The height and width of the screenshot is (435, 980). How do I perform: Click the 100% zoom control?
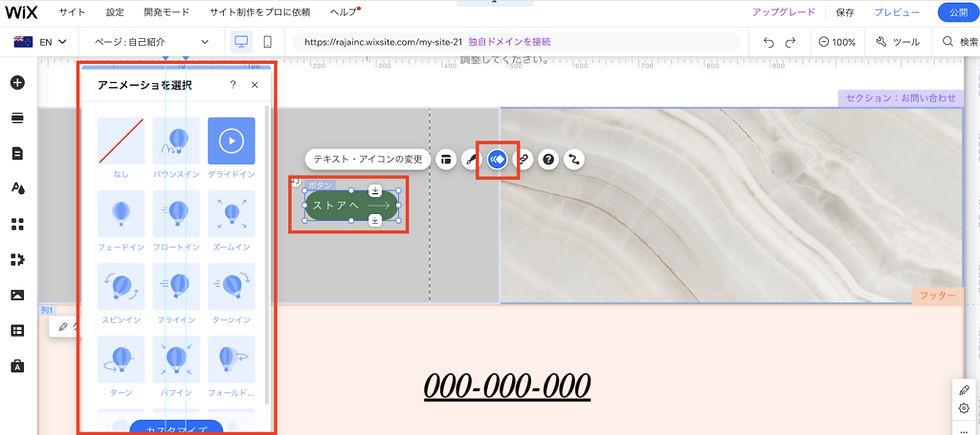click(836, 42)
